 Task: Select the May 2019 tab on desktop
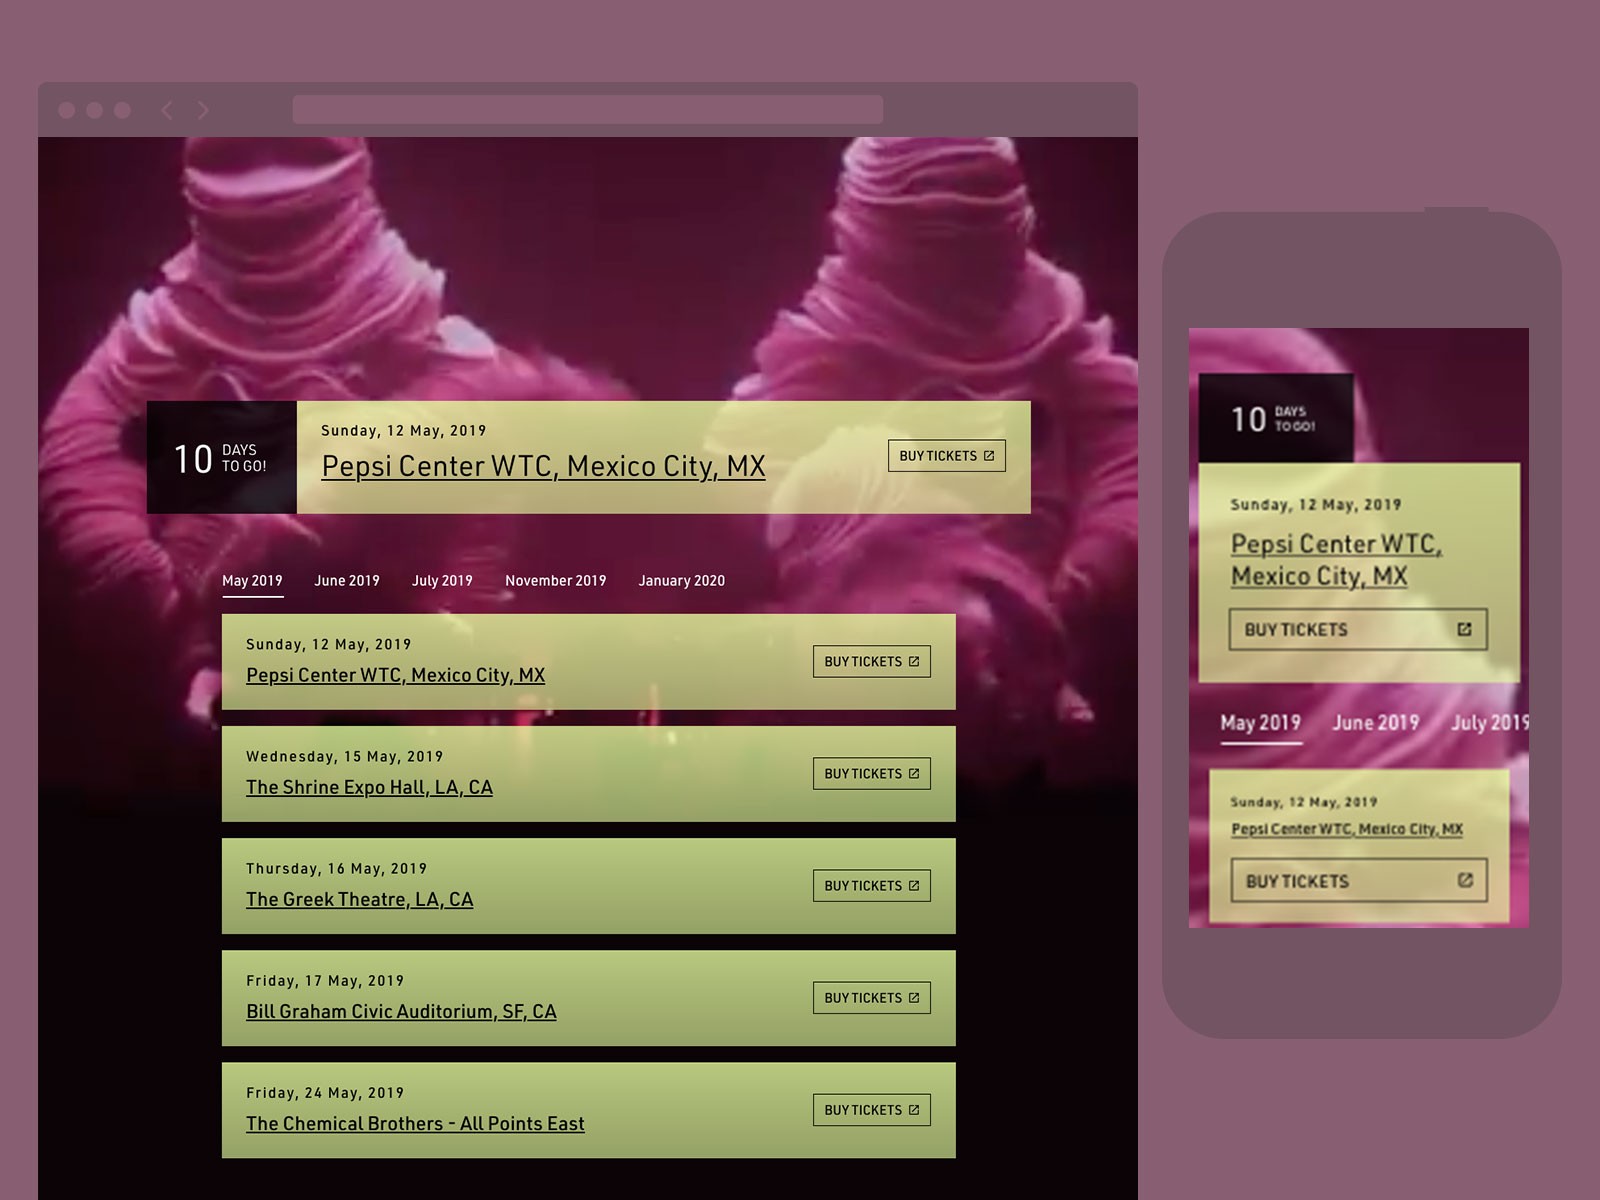(x=252, y=581)
